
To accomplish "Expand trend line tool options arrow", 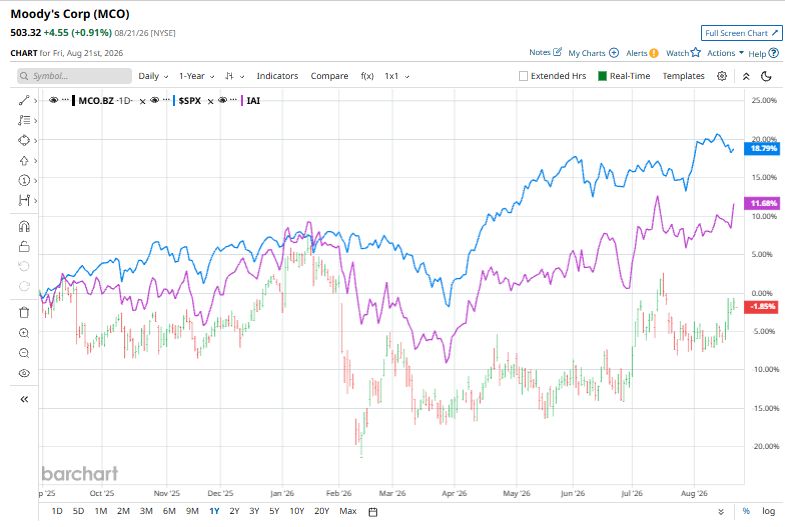I will point(36,101).
